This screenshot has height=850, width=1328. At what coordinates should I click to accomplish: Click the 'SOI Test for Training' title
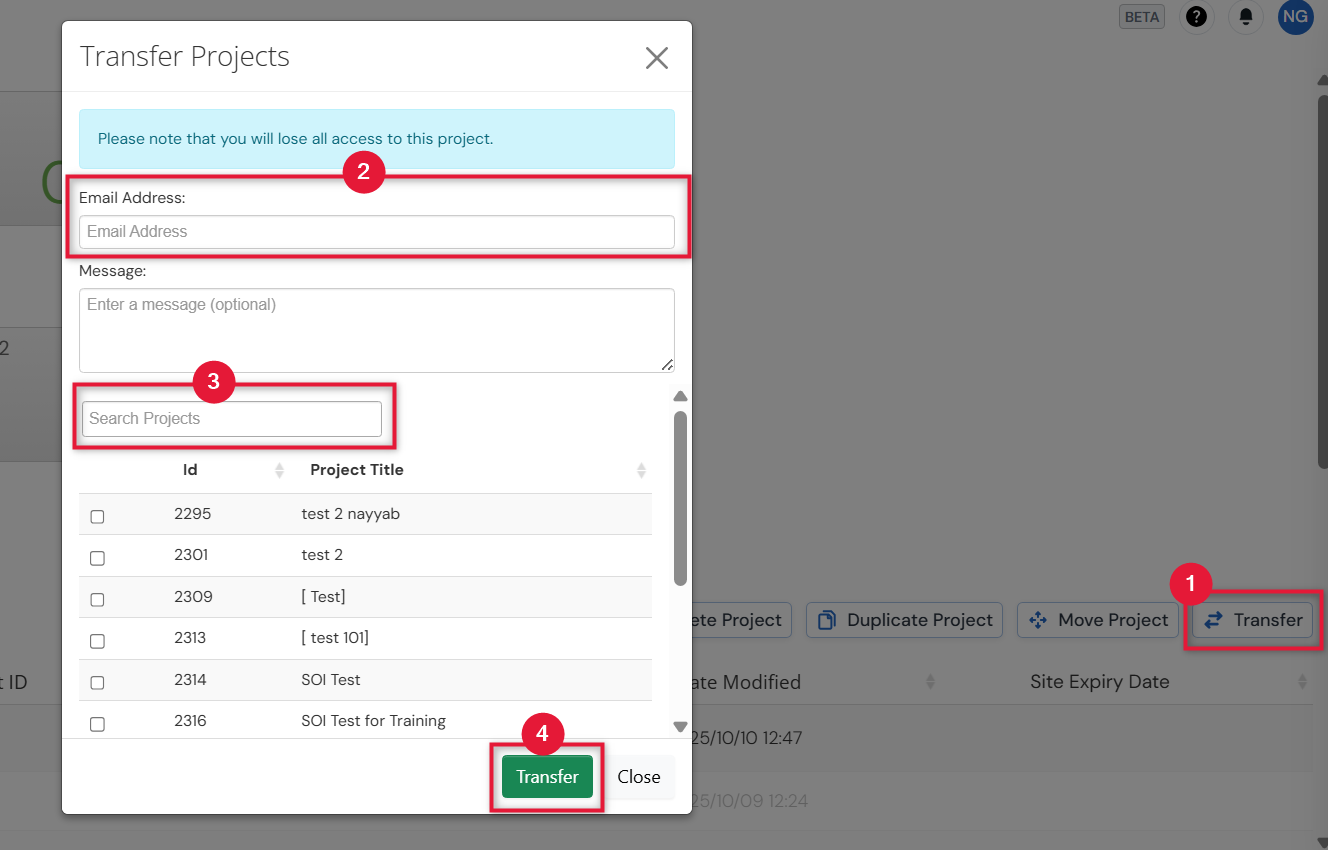pyautogui.click(x=373, y=721)
